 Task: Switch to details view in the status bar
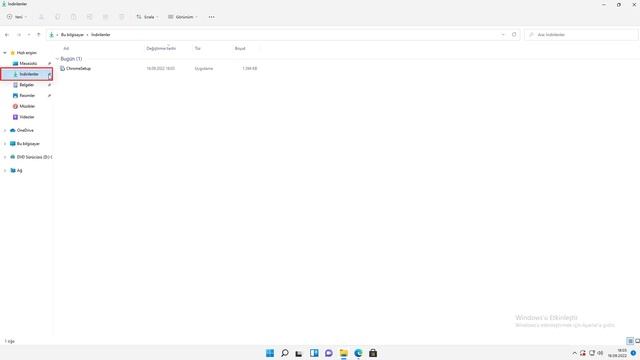630,341
